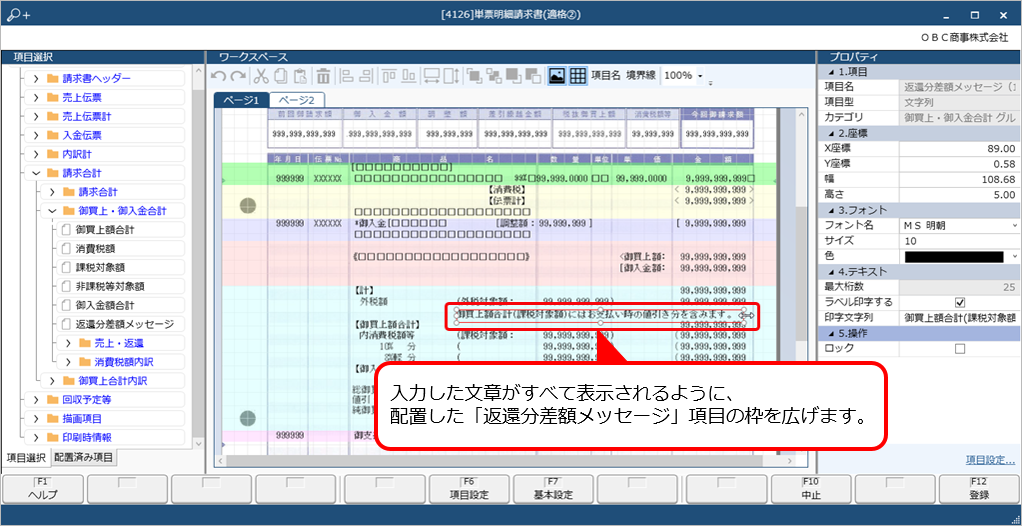Image resolution: width=1022 pixels, height=526 pixels.
Task: Click the Redo arrow icon
Action: pos(238,76)
